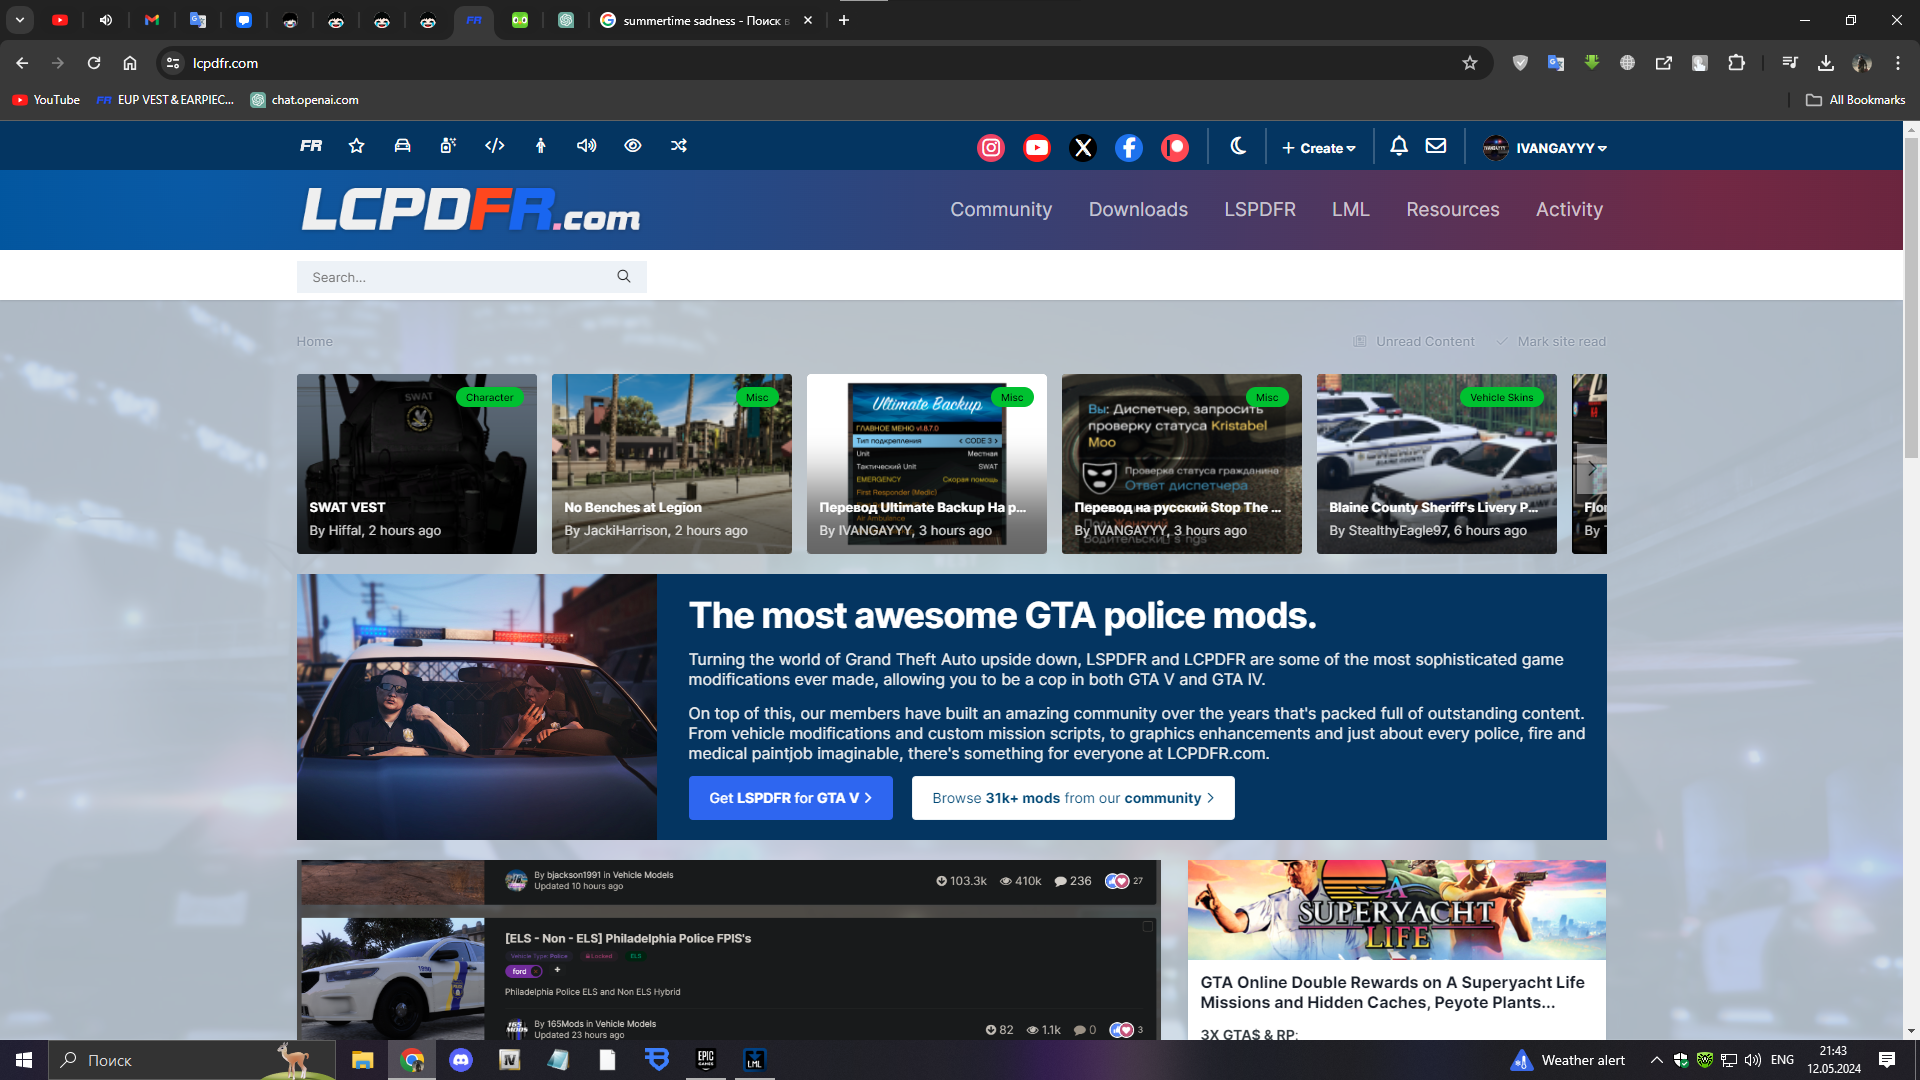Click the LCPDFR.com logo
This screenshot has height=1080, width=1920.
(471, 210)
